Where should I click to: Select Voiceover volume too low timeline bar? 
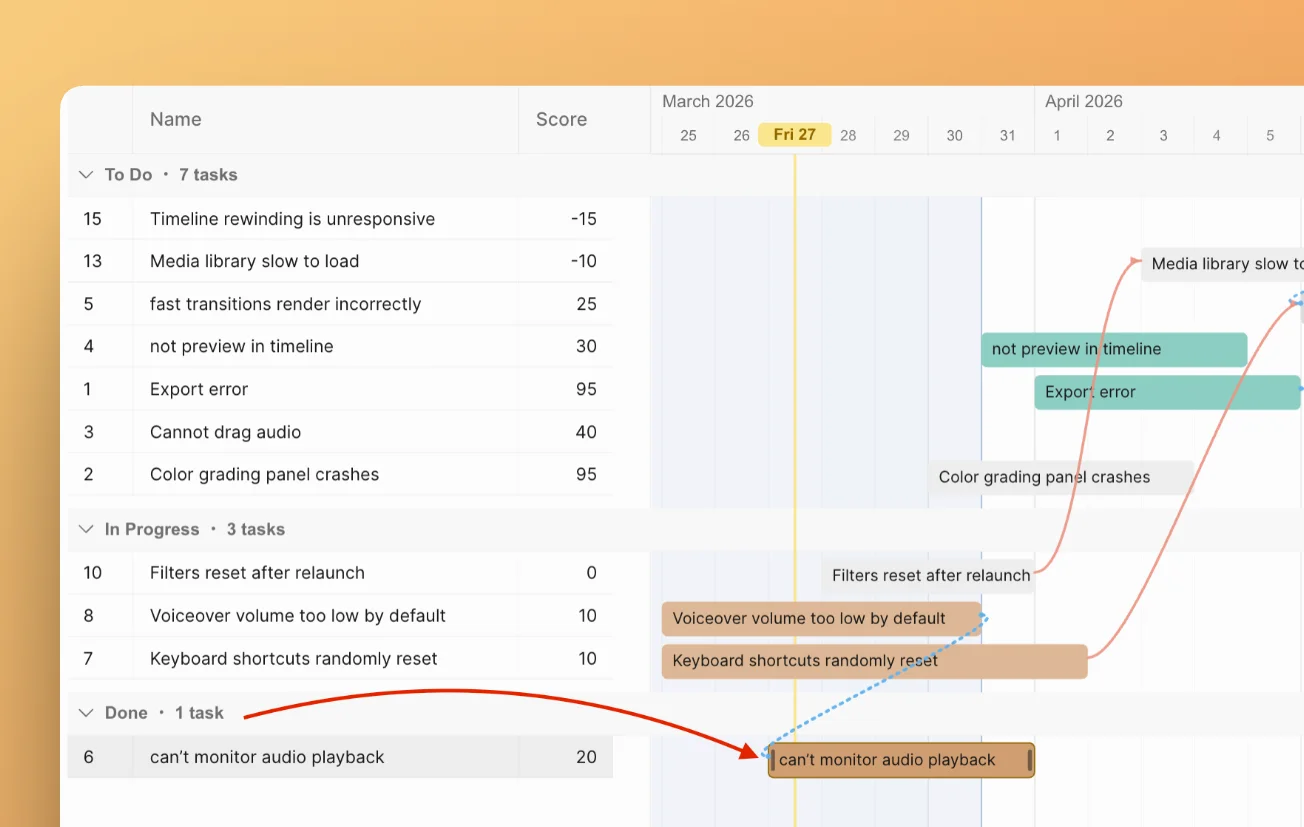point(820,619)
